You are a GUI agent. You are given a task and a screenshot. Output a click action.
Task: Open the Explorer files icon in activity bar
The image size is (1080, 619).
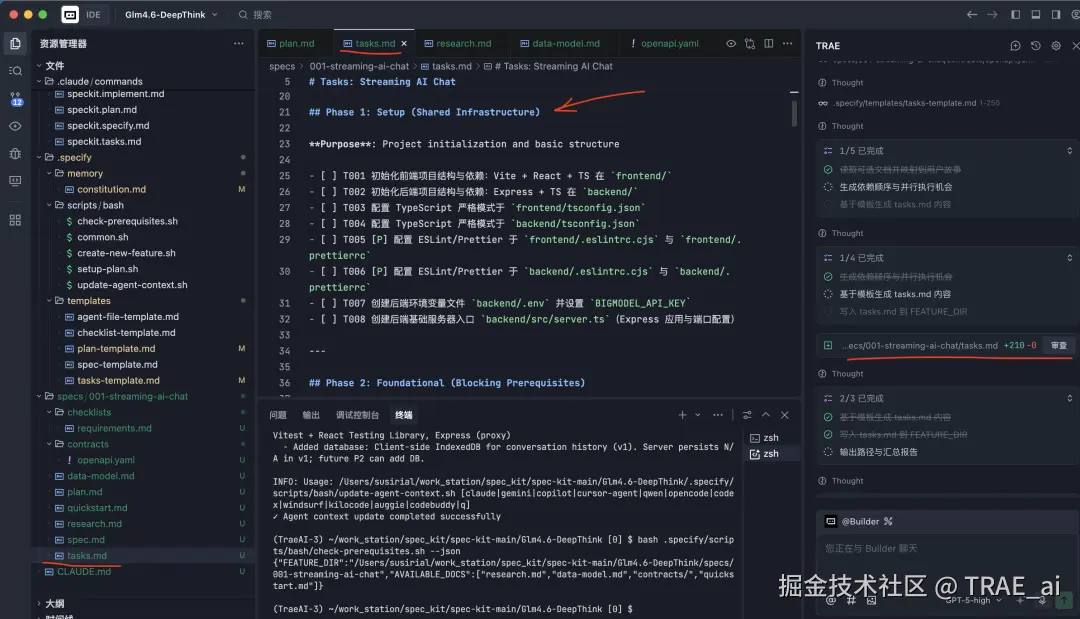tap(15, 43)
